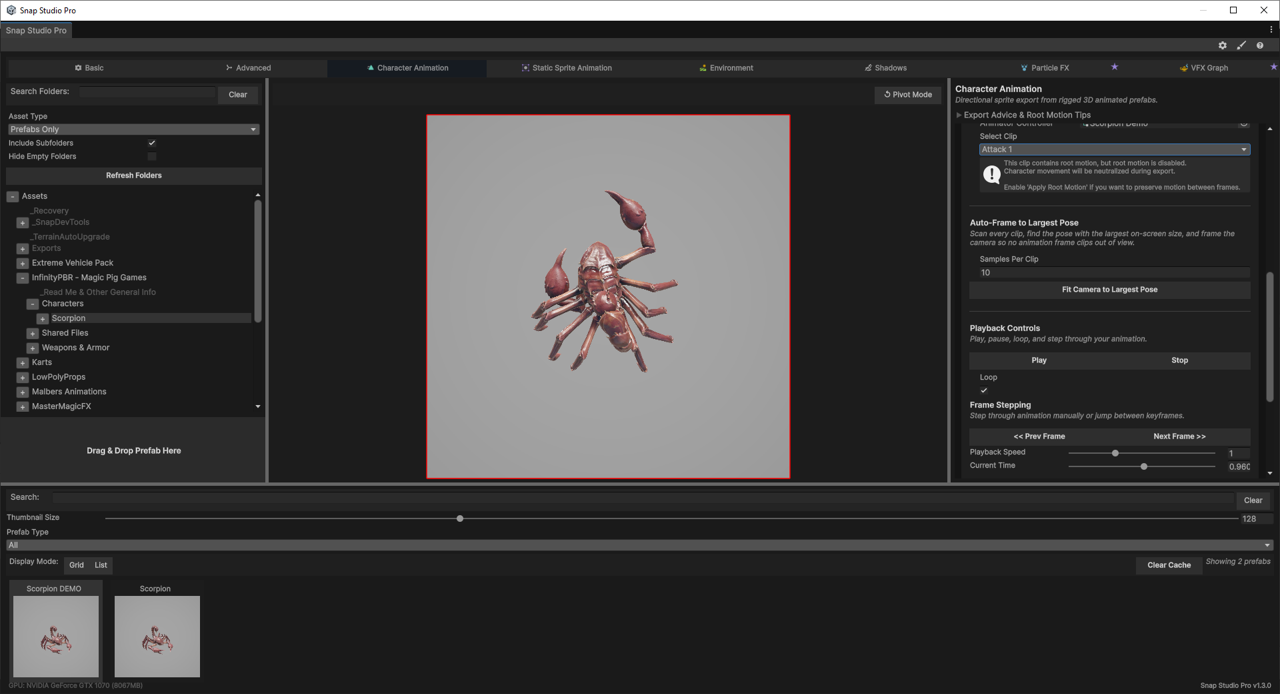Click the root motion warning exclamation icon
1280x694 pixels.
coord(991,175)
